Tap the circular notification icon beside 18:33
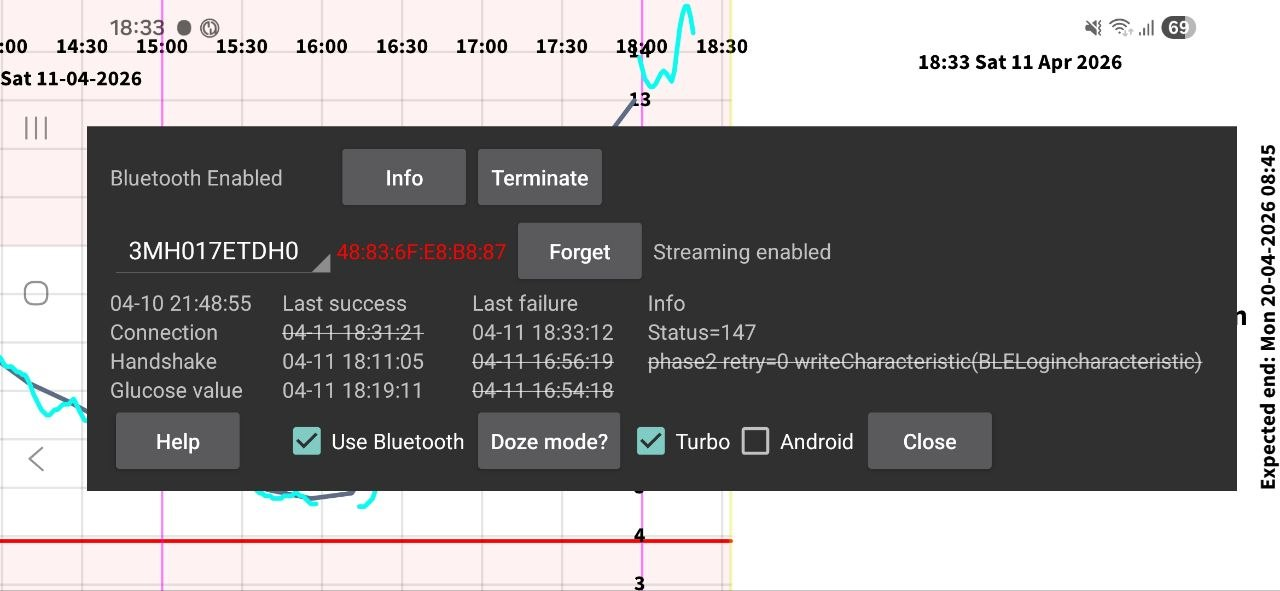Viewport: 1280px width, 591px height. 210,28
